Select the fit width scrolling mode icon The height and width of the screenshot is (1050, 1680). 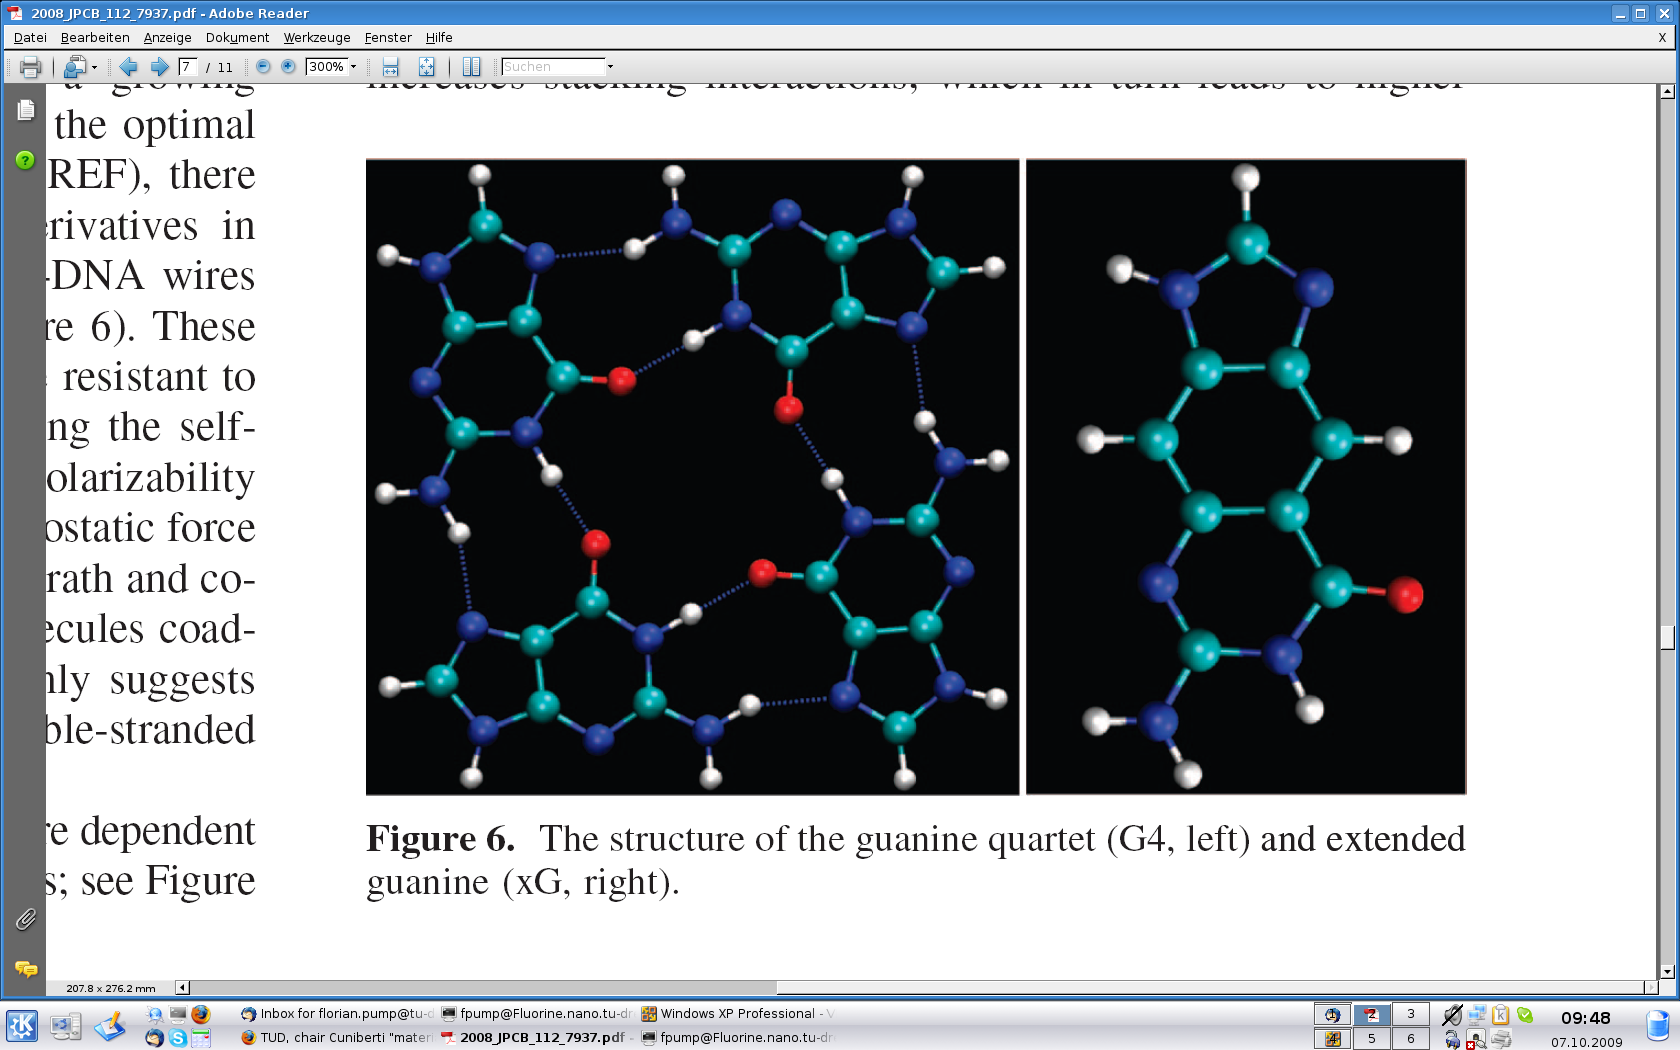pos(390,67)
